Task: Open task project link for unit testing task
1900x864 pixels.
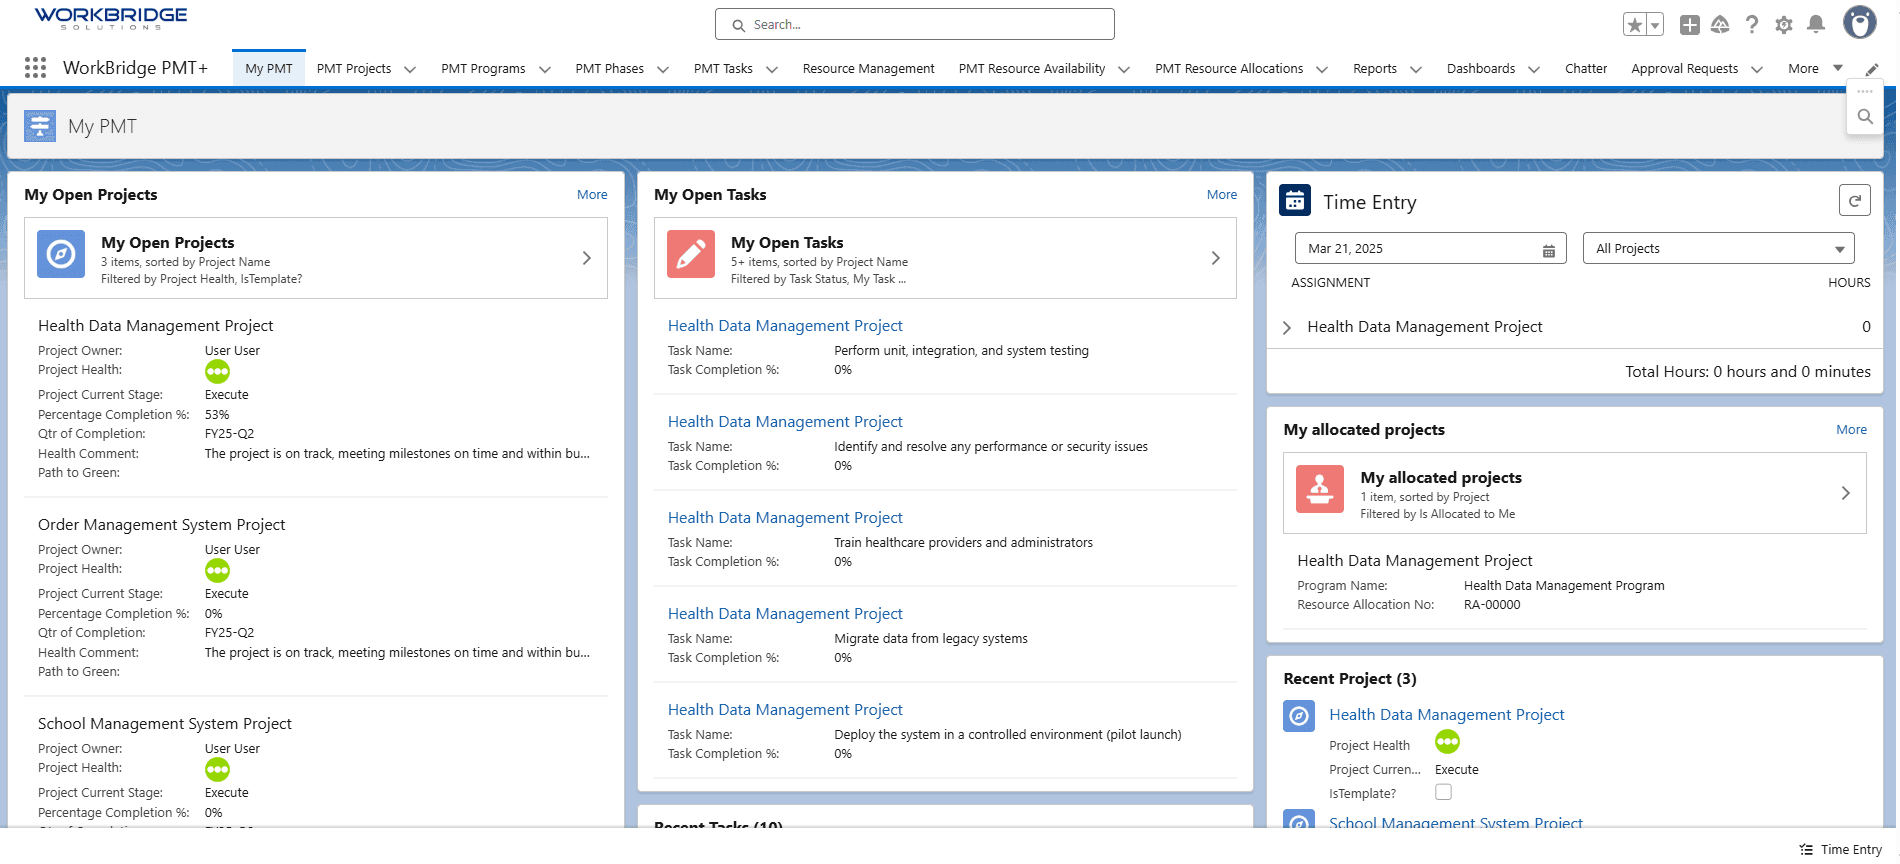Action: (785, 326)
